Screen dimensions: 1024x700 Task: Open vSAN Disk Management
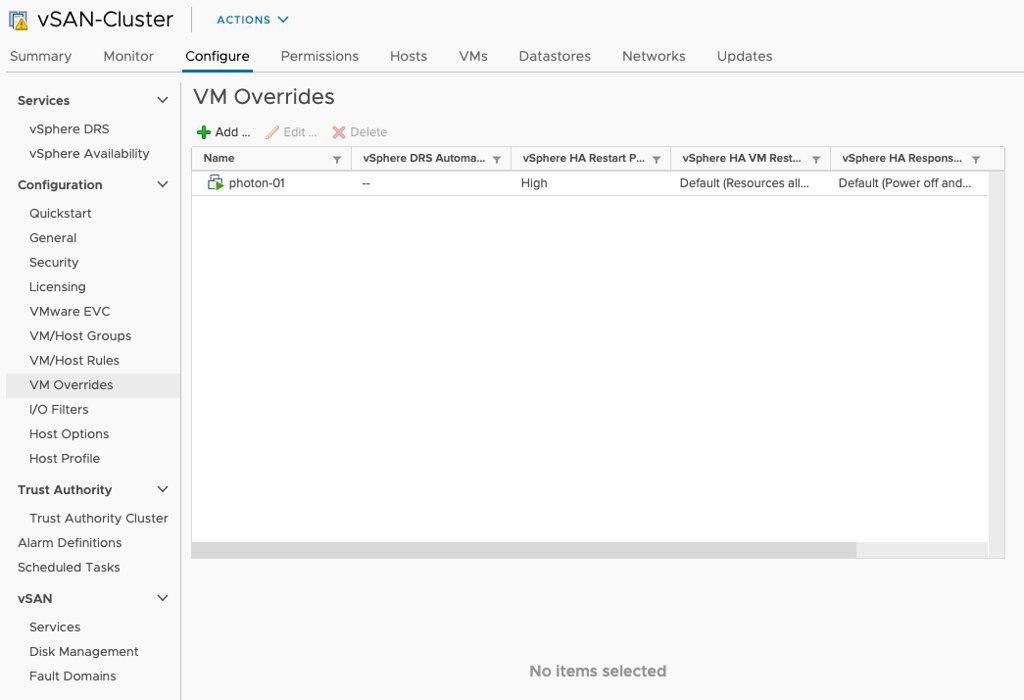click(x=84, y=652)
